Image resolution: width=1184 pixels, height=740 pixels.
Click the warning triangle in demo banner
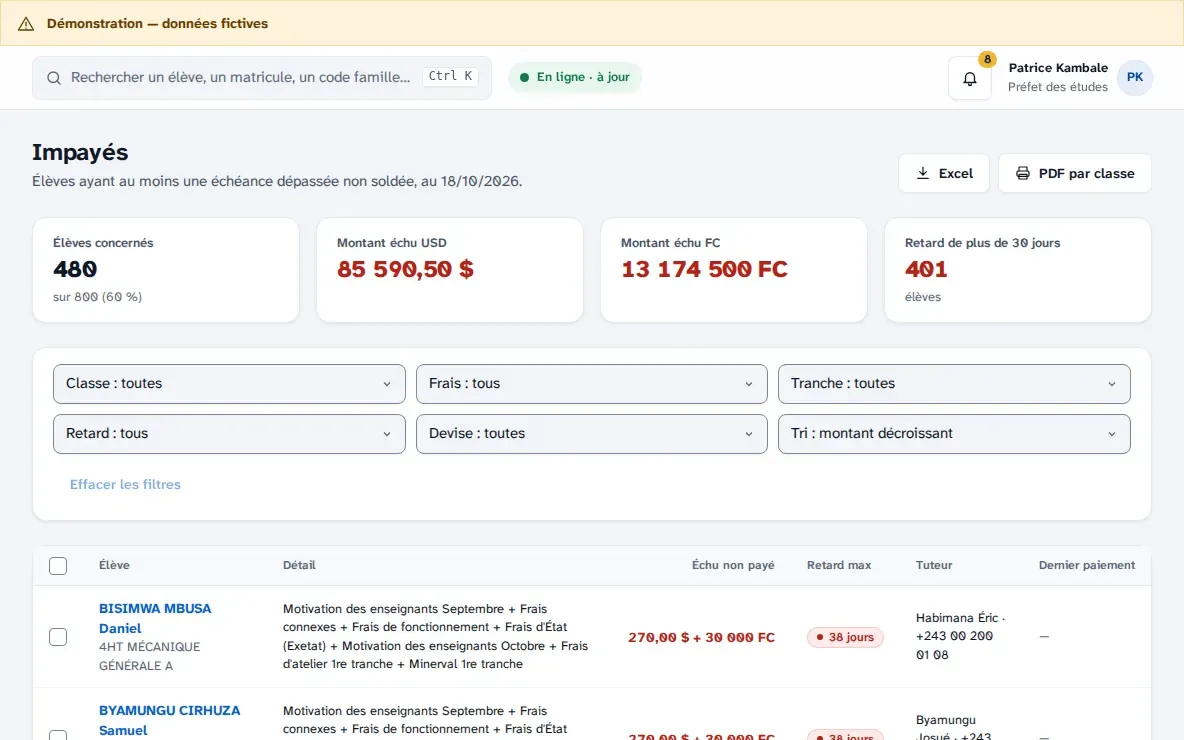tap(26, 23)
